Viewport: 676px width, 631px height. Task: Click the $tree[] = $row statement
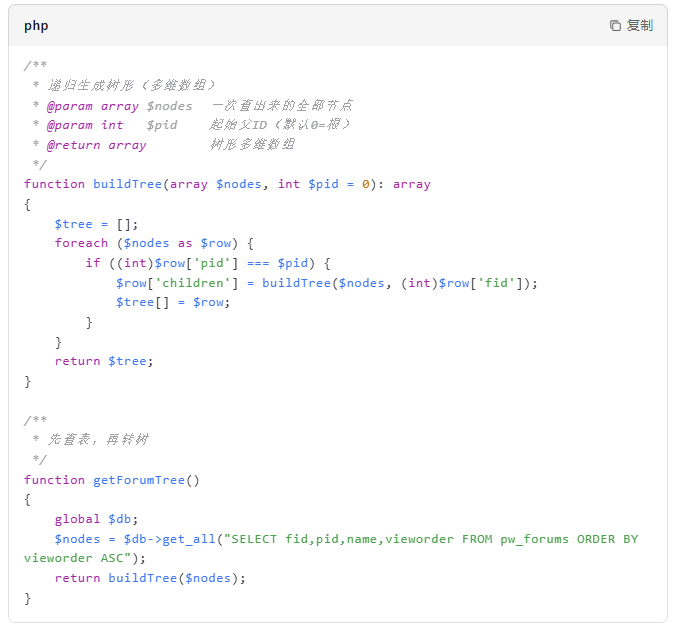pyautogui.click(x=172, y=302)
